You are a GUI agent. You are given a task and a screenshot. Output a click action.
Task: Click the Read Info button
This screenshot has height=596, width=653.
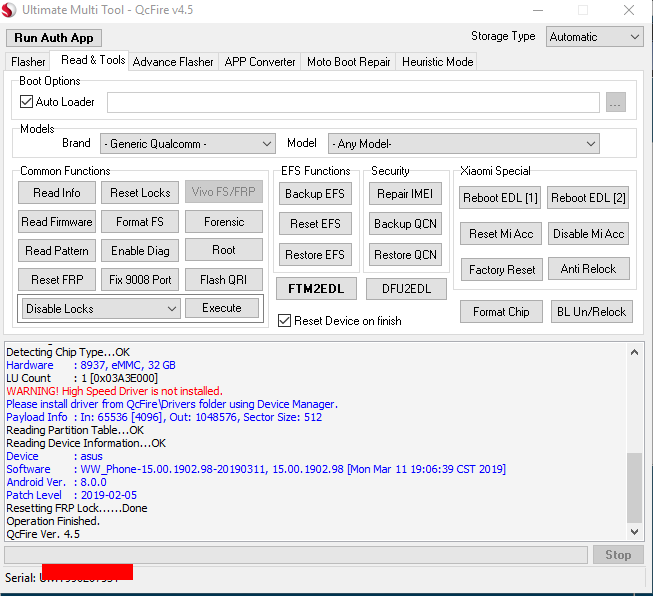click(57, 193)
